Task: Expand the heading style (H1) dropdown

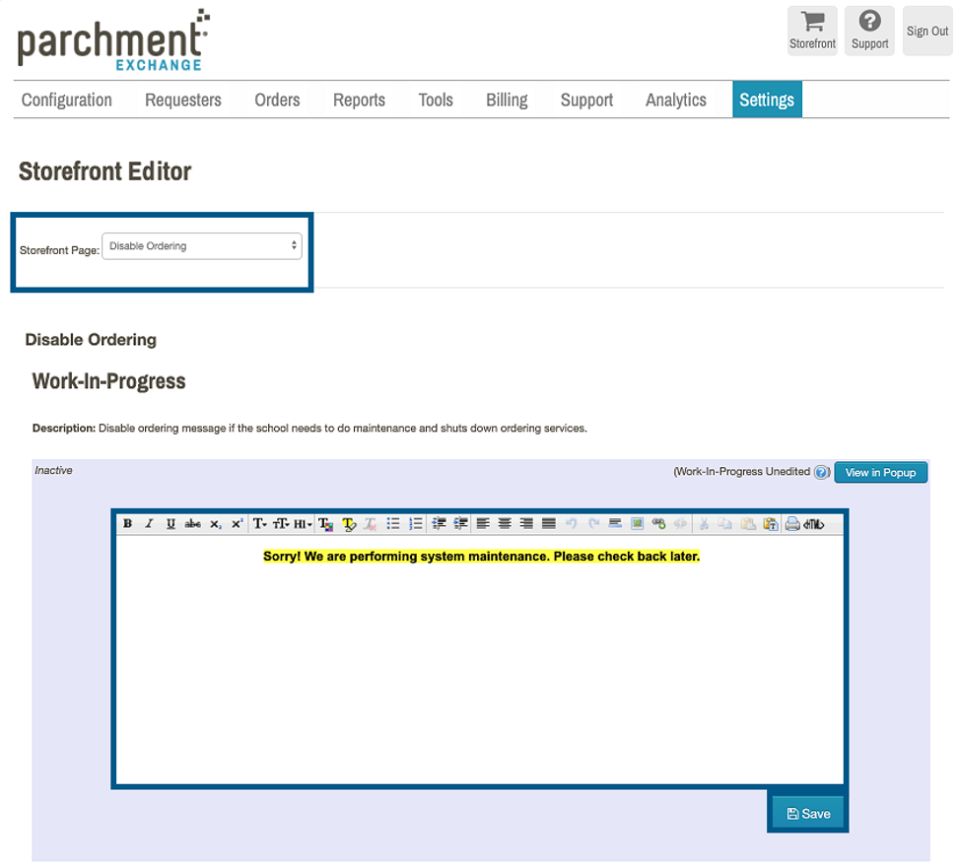Action: pos(303,524)
